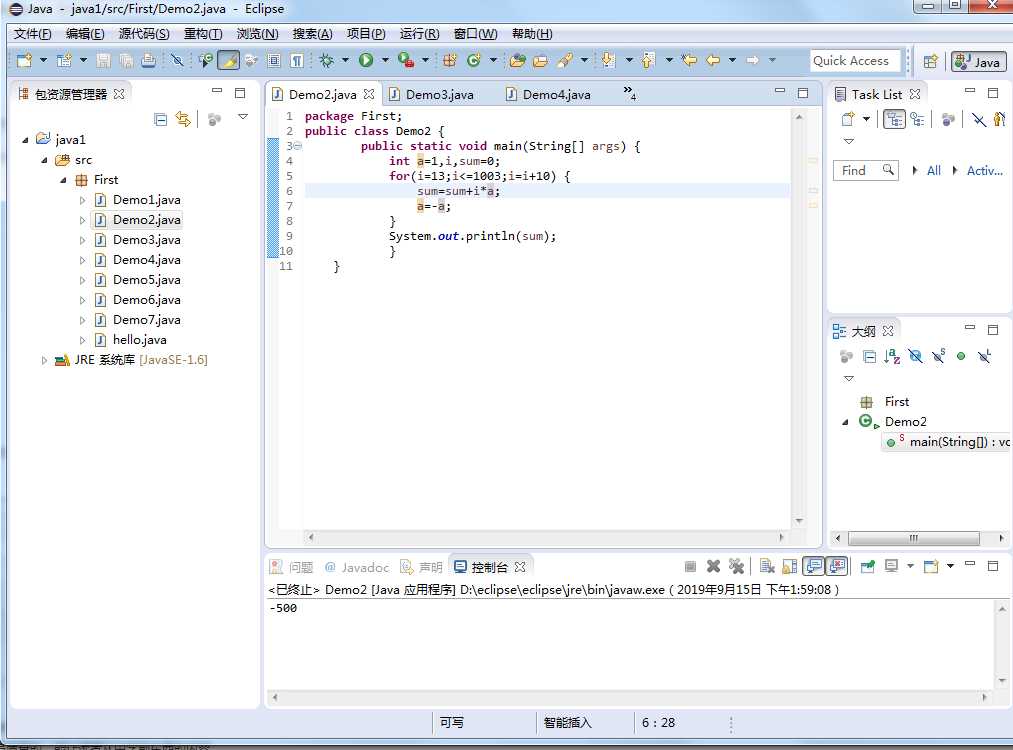The width and height of the screenshot is (1013, 750).
Task: Clear the console output icon
Action: click(767, 567)
